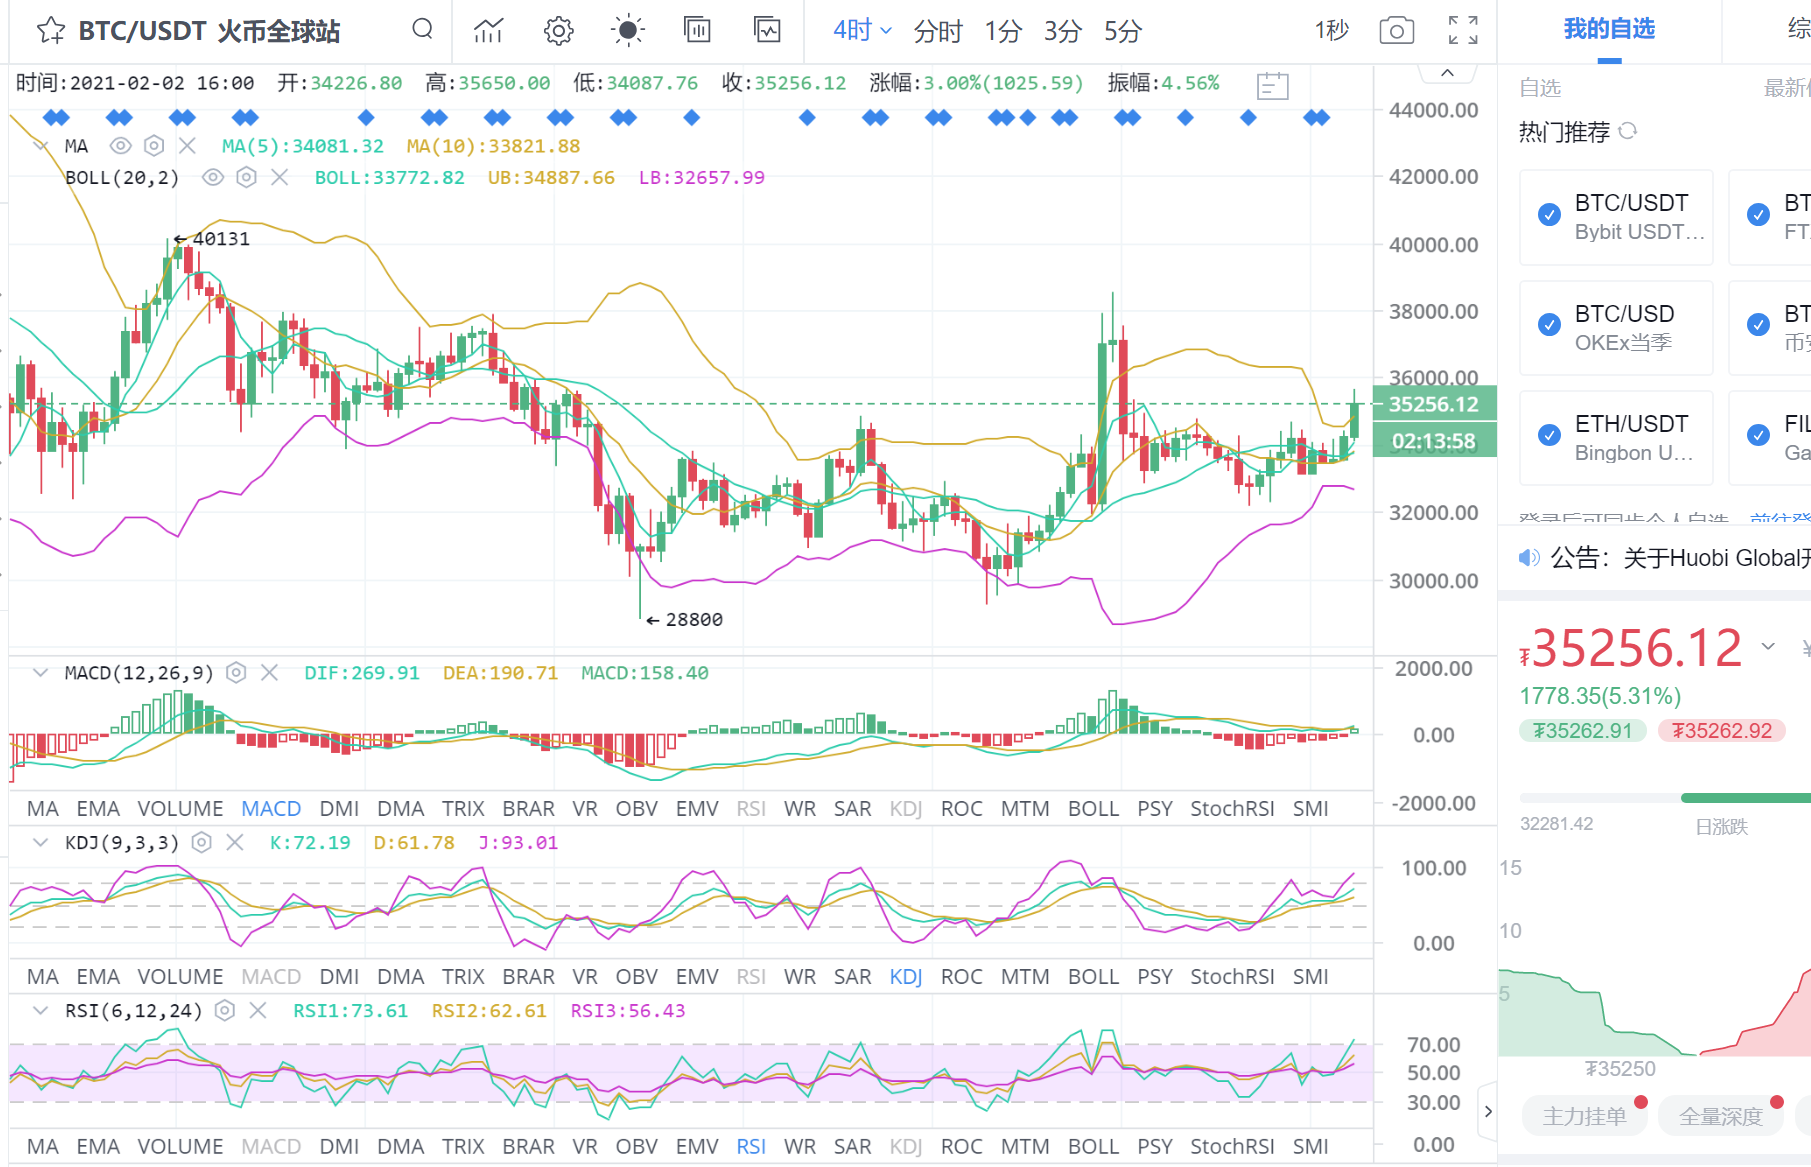Collapse the KDJ indicator panel
The height and width of the screenshot is (1167, 1811).
[40, 843]
